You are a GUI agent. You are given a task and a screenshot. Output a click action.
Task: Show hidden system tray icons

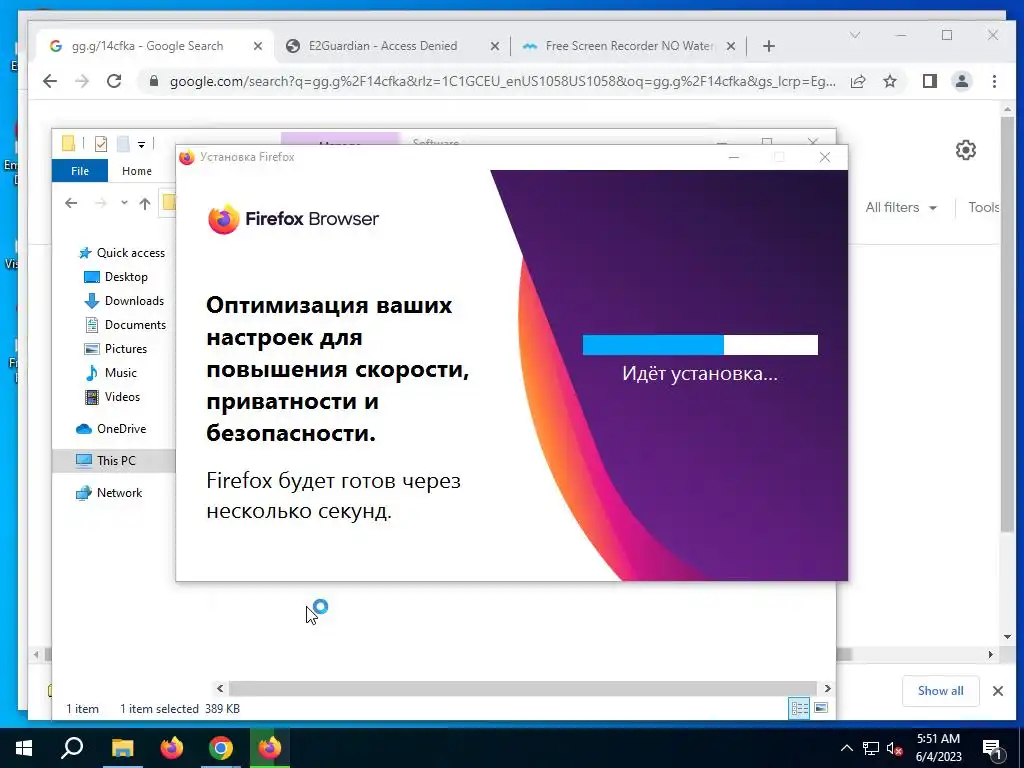click(x=846, y=748)
